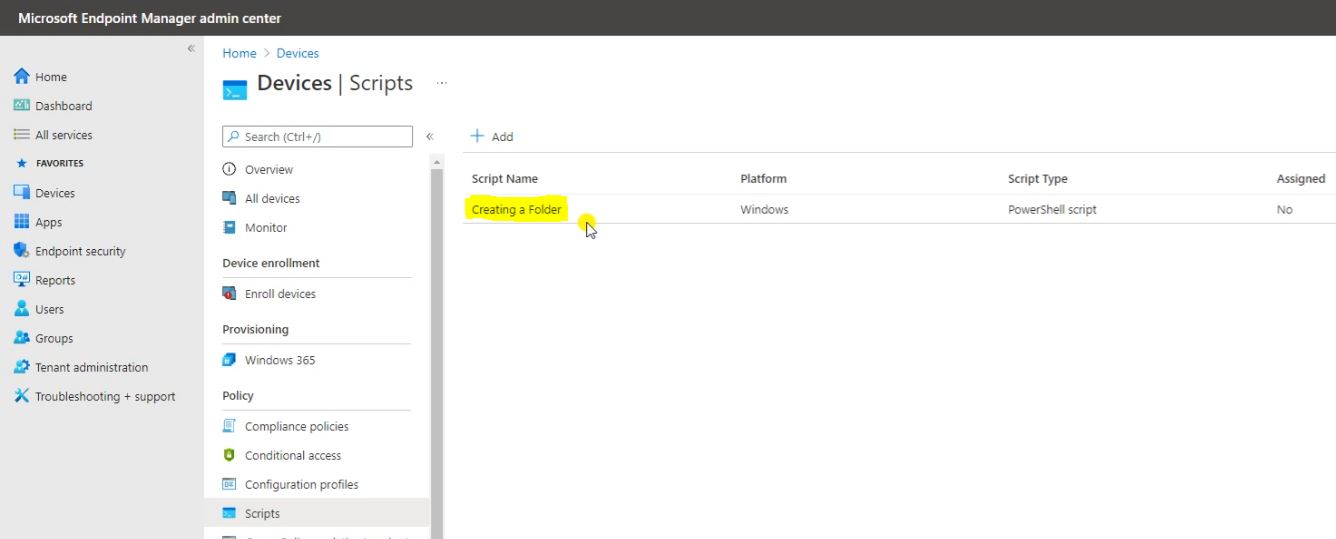This screenshot has width=1336, height=539.
Task: Click the Troubleshooting + support wrench icon
Action: tap(21, 396)
